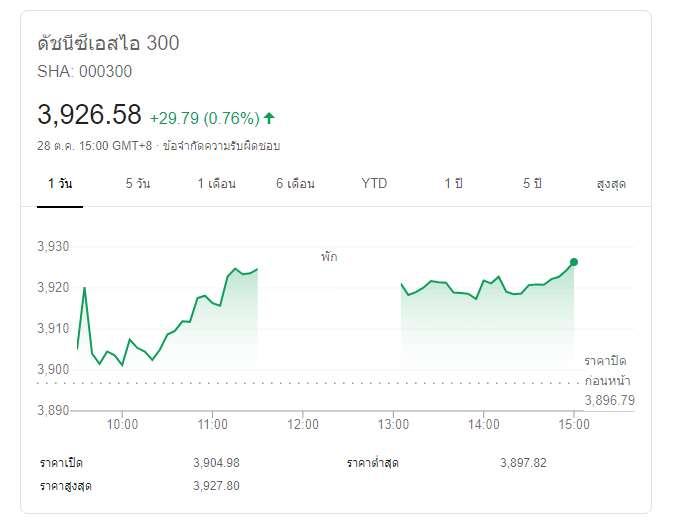Select the 1 วัน tab

click(59, 184)
